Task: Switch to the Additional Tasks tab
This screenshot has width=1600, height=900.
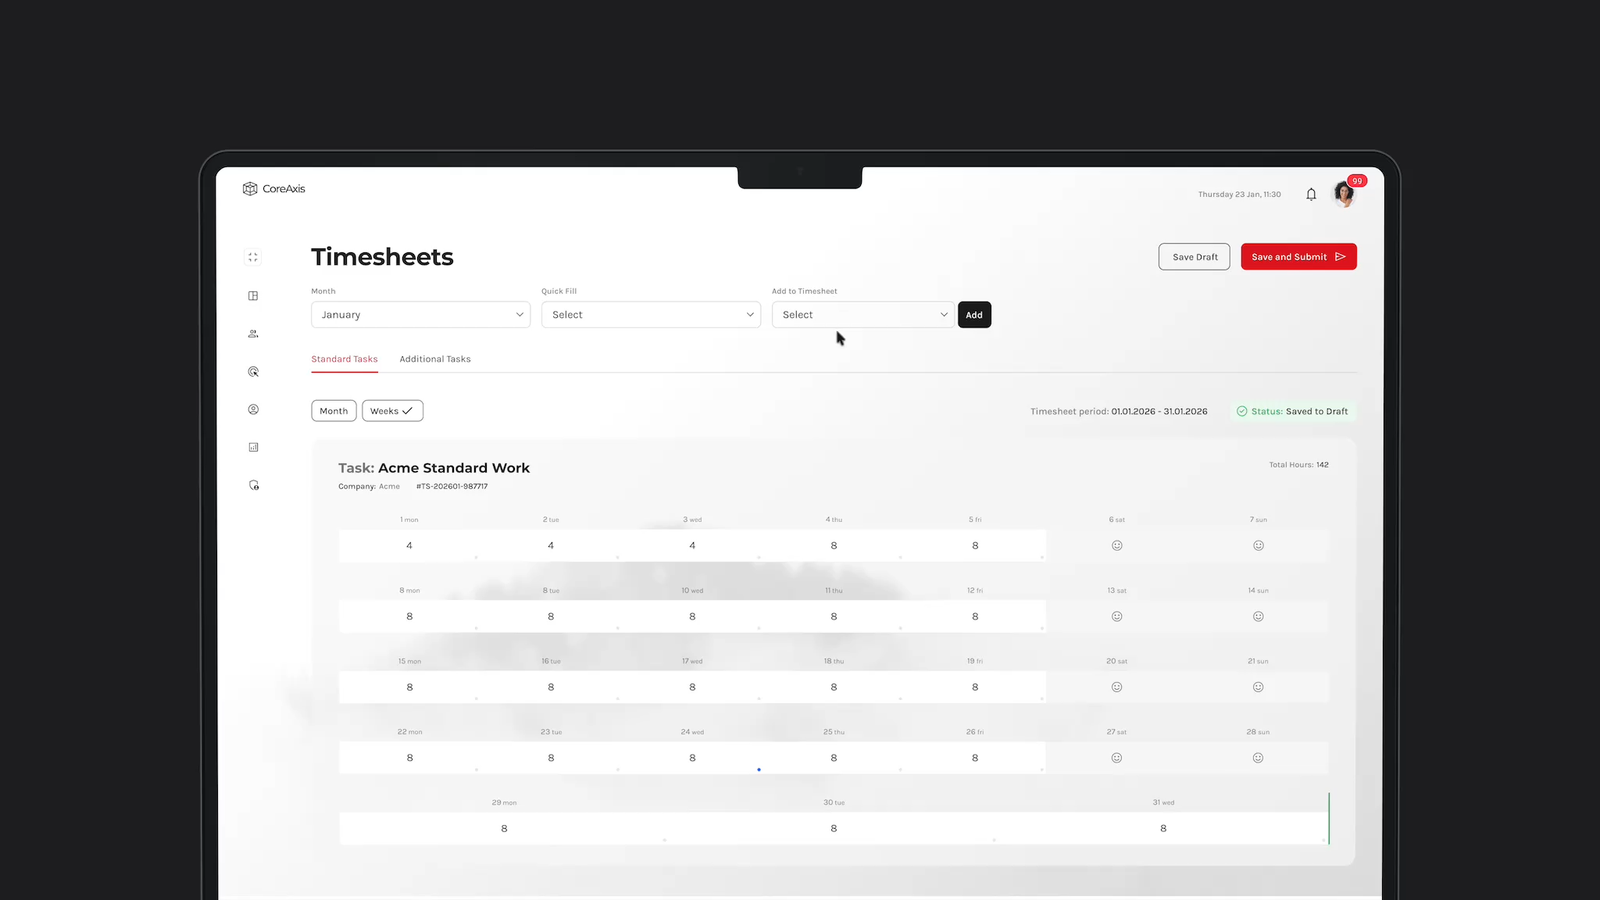Action: pyautogui.click(x=435, y=359)
